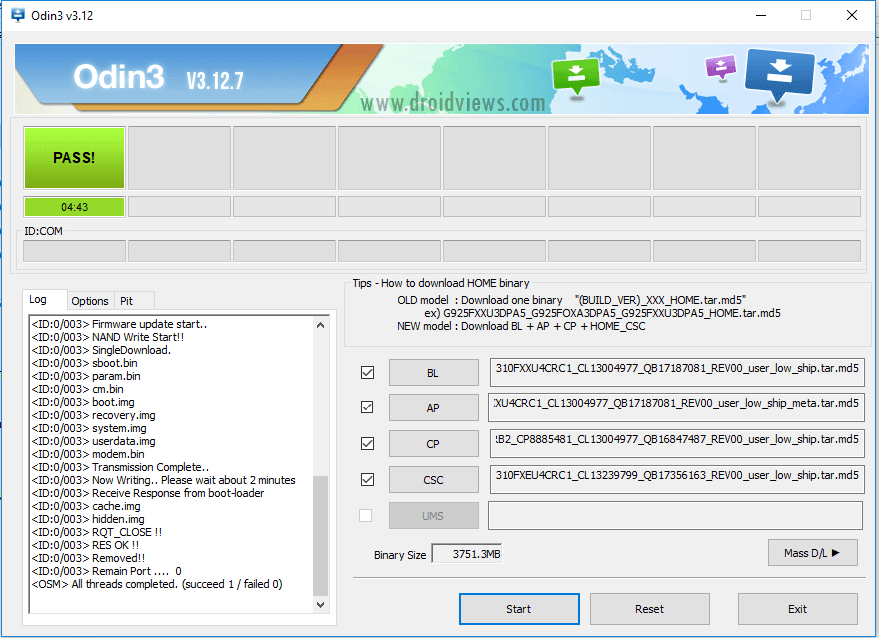Click 'All threads completed' log line
The width and height of the screenshot is (879, 638).
pyautogui.click(x=157, y=584)
